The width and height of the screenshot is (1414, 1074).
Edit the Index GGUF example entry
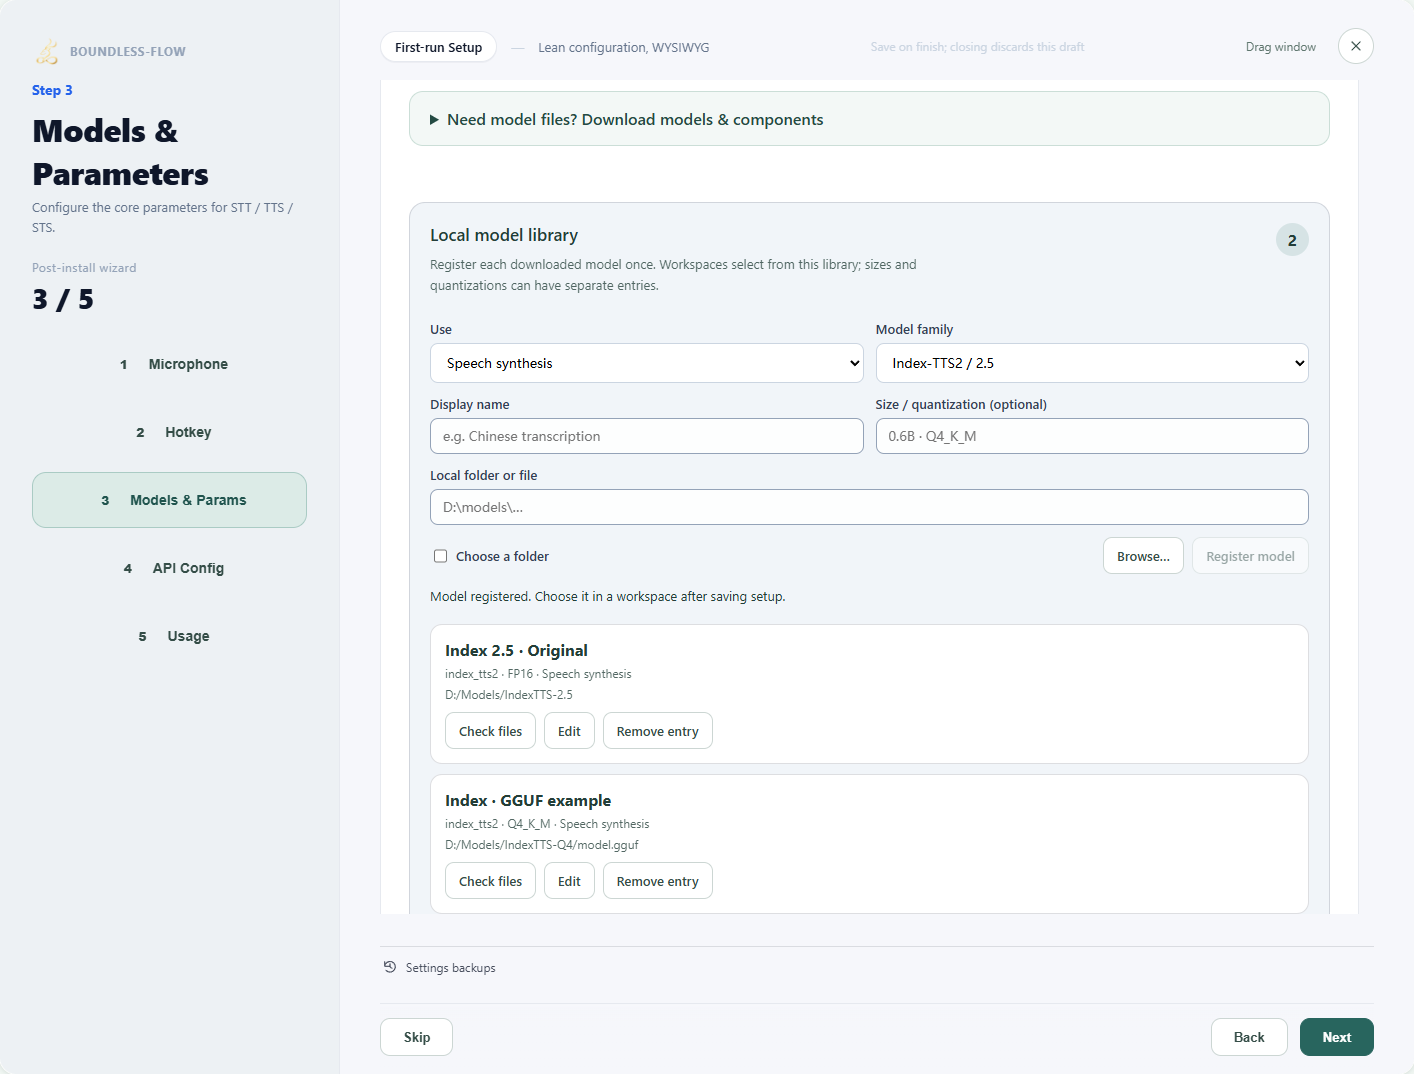coord(569,881)
